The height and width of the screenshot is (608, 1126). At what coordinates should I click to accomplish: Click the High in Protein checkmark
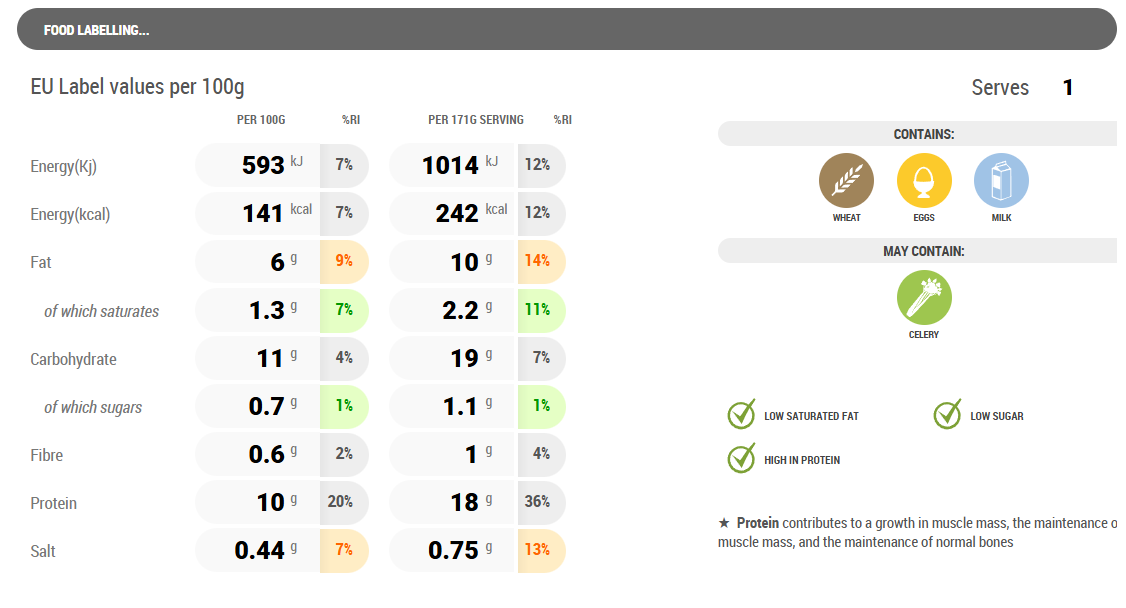tap(741, 459)
